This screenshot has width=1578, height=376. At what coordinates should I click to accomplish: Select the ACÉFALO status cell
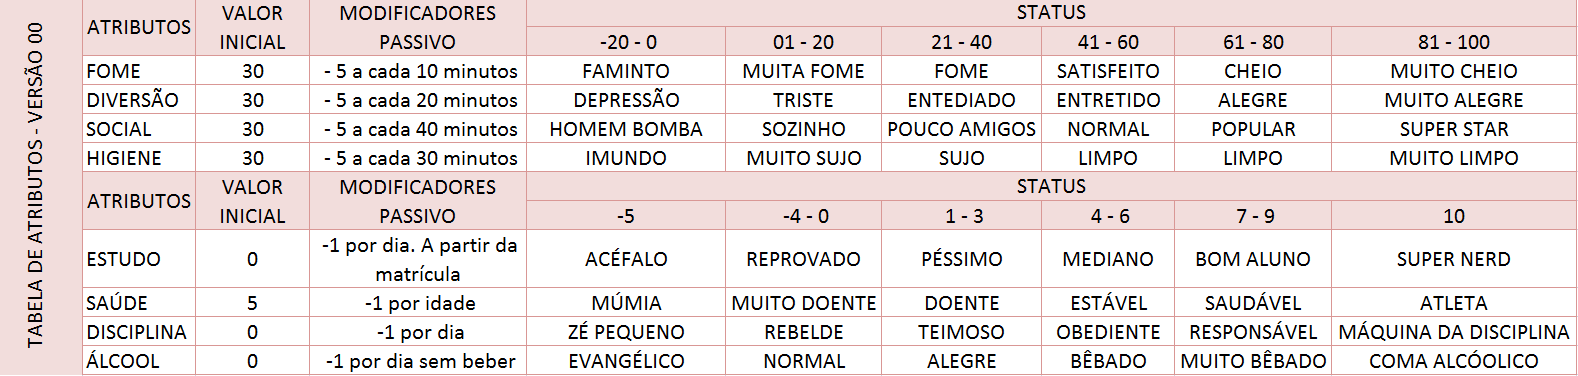pyautogui.click(x=626, y=259)
